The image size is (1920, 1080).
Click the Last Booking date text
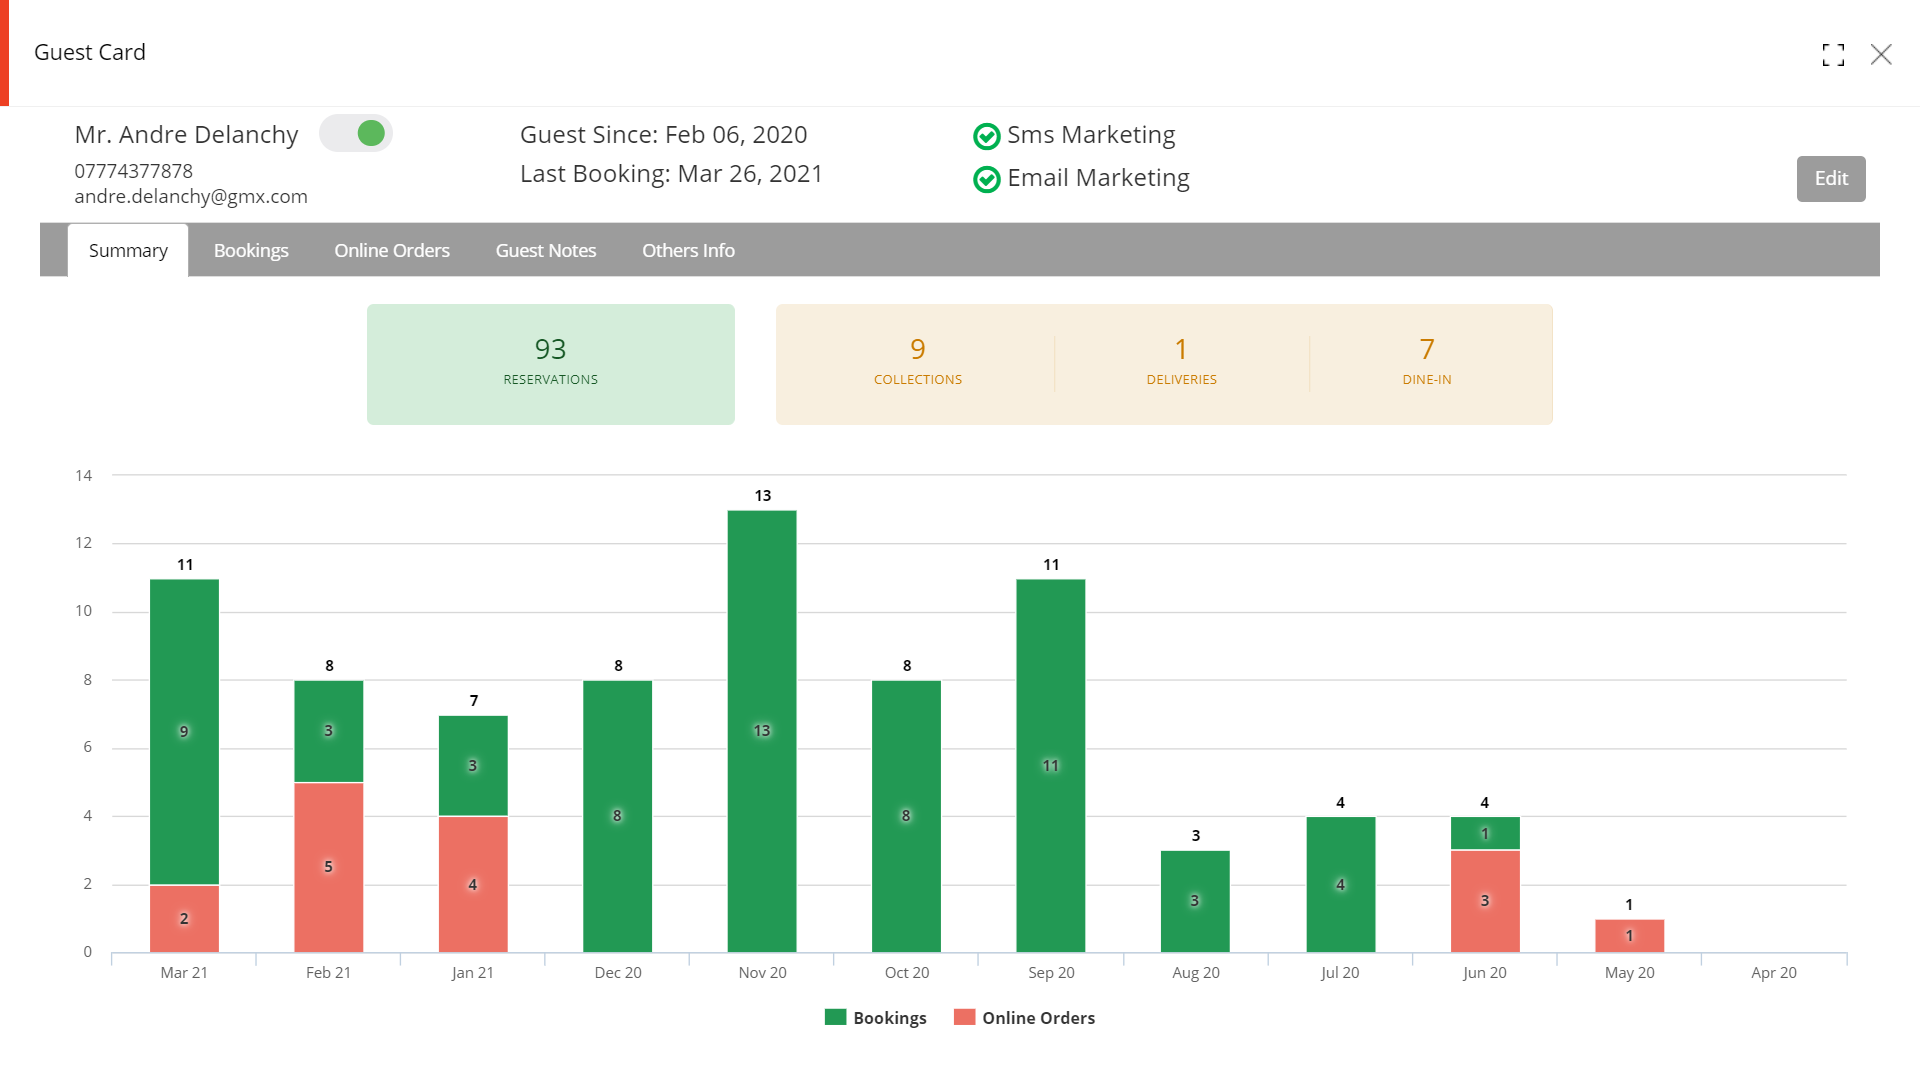click(x=671, y=174)
